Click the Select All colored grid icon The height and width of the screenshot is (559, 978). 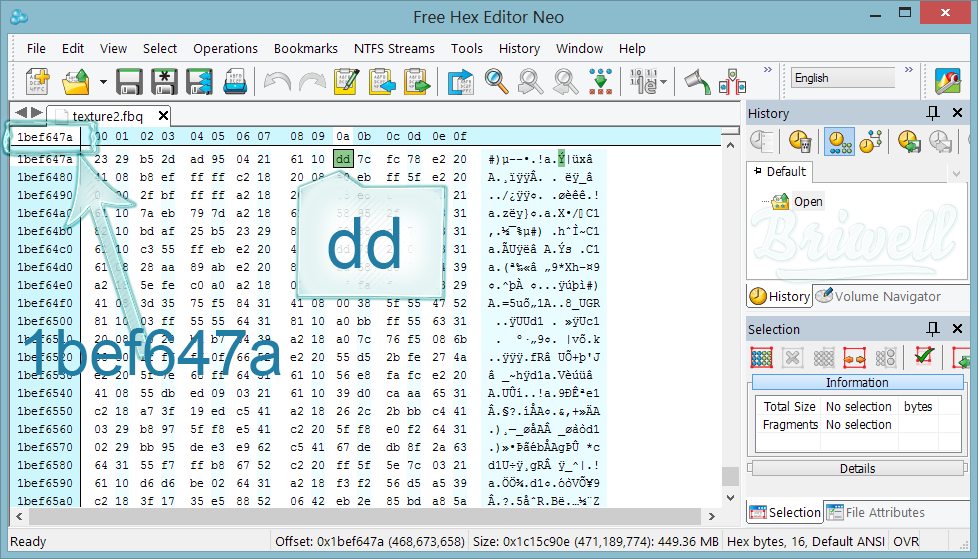(x=762, y=357)
